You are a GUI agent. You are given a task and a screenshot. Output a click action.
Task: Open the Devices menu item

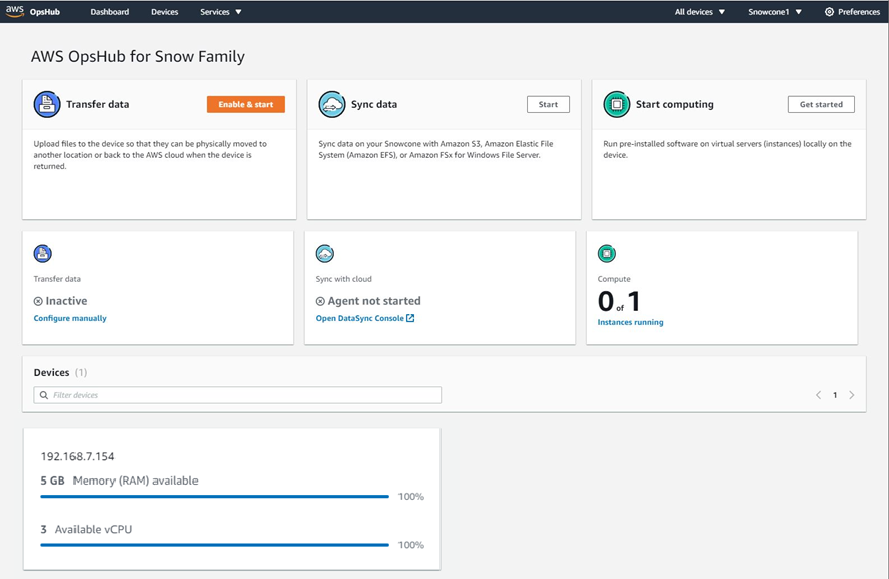[x=164, y=12]
